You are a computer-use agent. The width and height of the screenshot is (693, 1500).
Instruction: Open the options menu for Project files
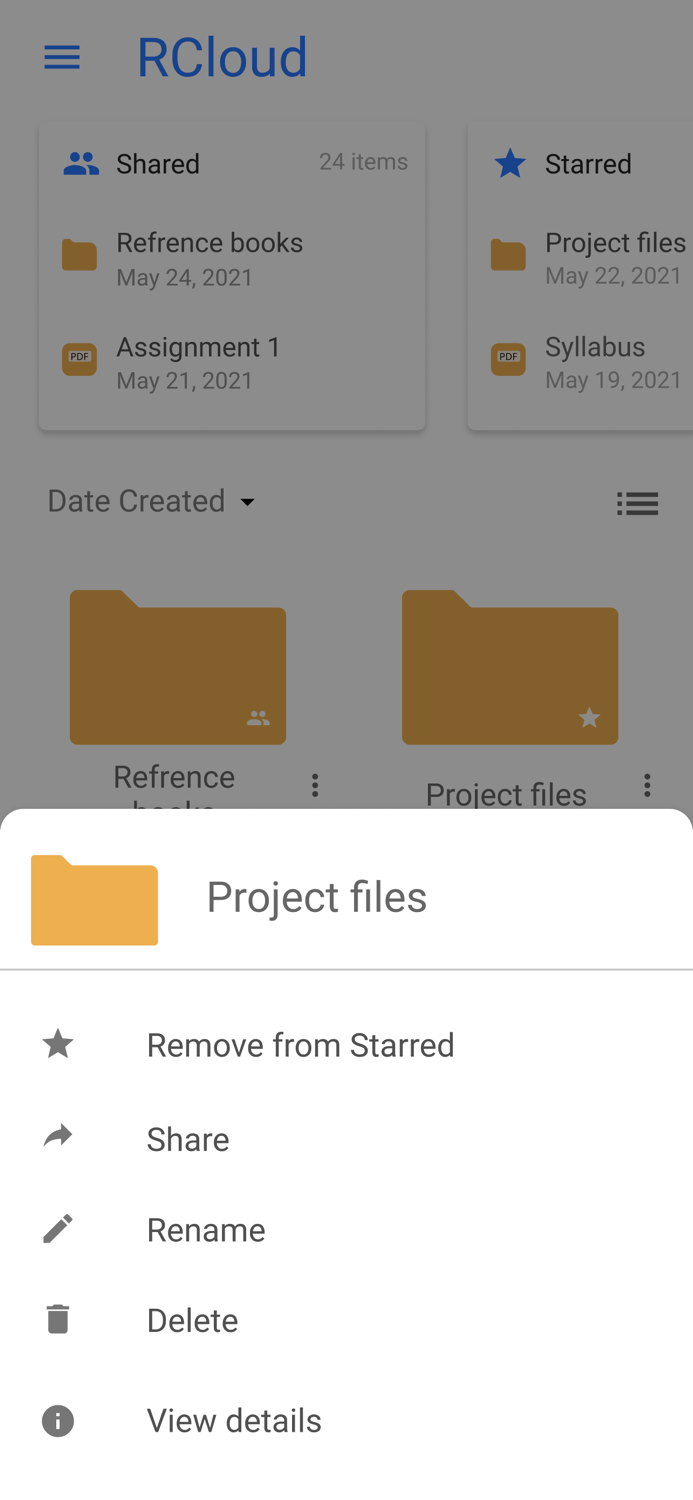tap(648, 784)
